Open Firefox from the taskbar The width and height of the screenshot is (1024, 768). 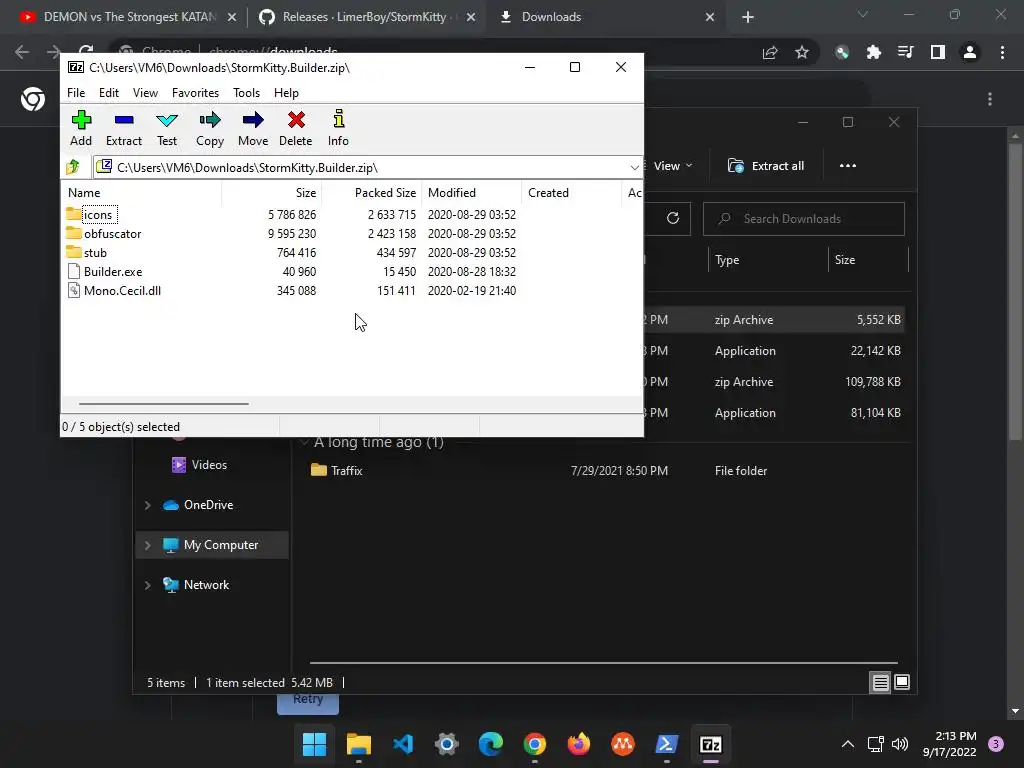(579, 744)
